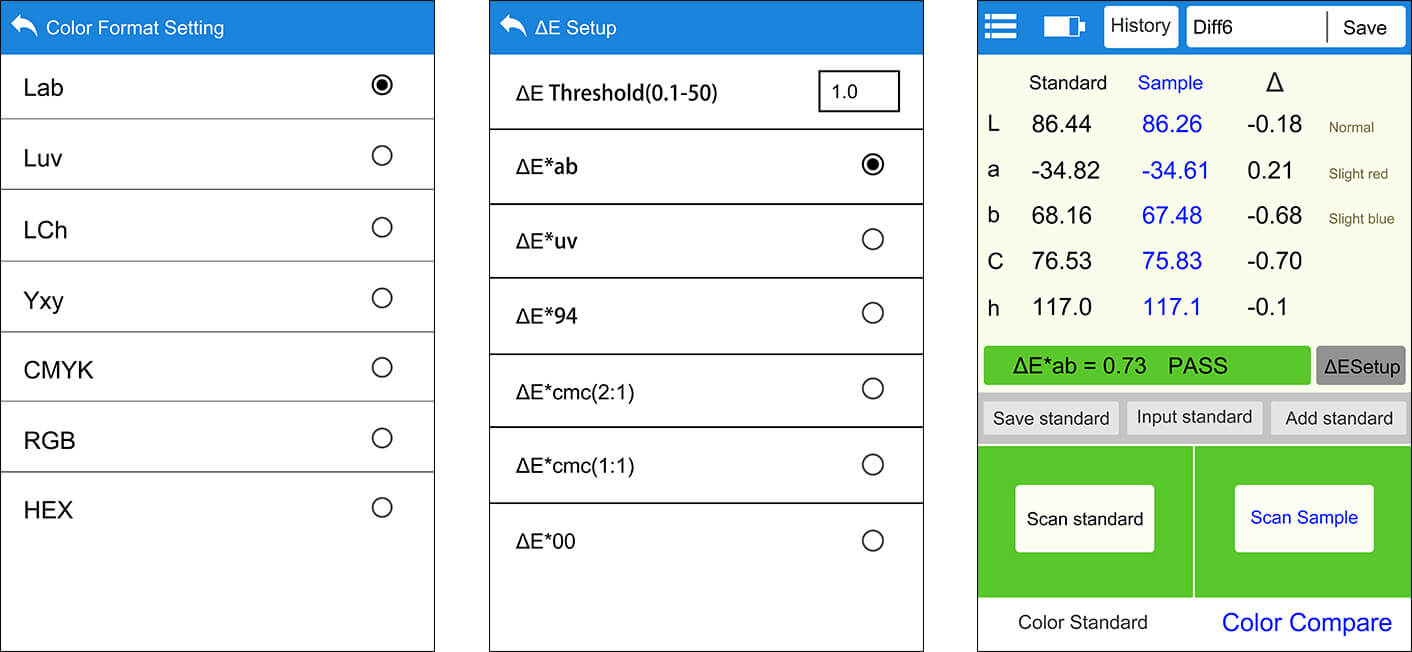Click the Color Format Setting title

click(135, 28)
